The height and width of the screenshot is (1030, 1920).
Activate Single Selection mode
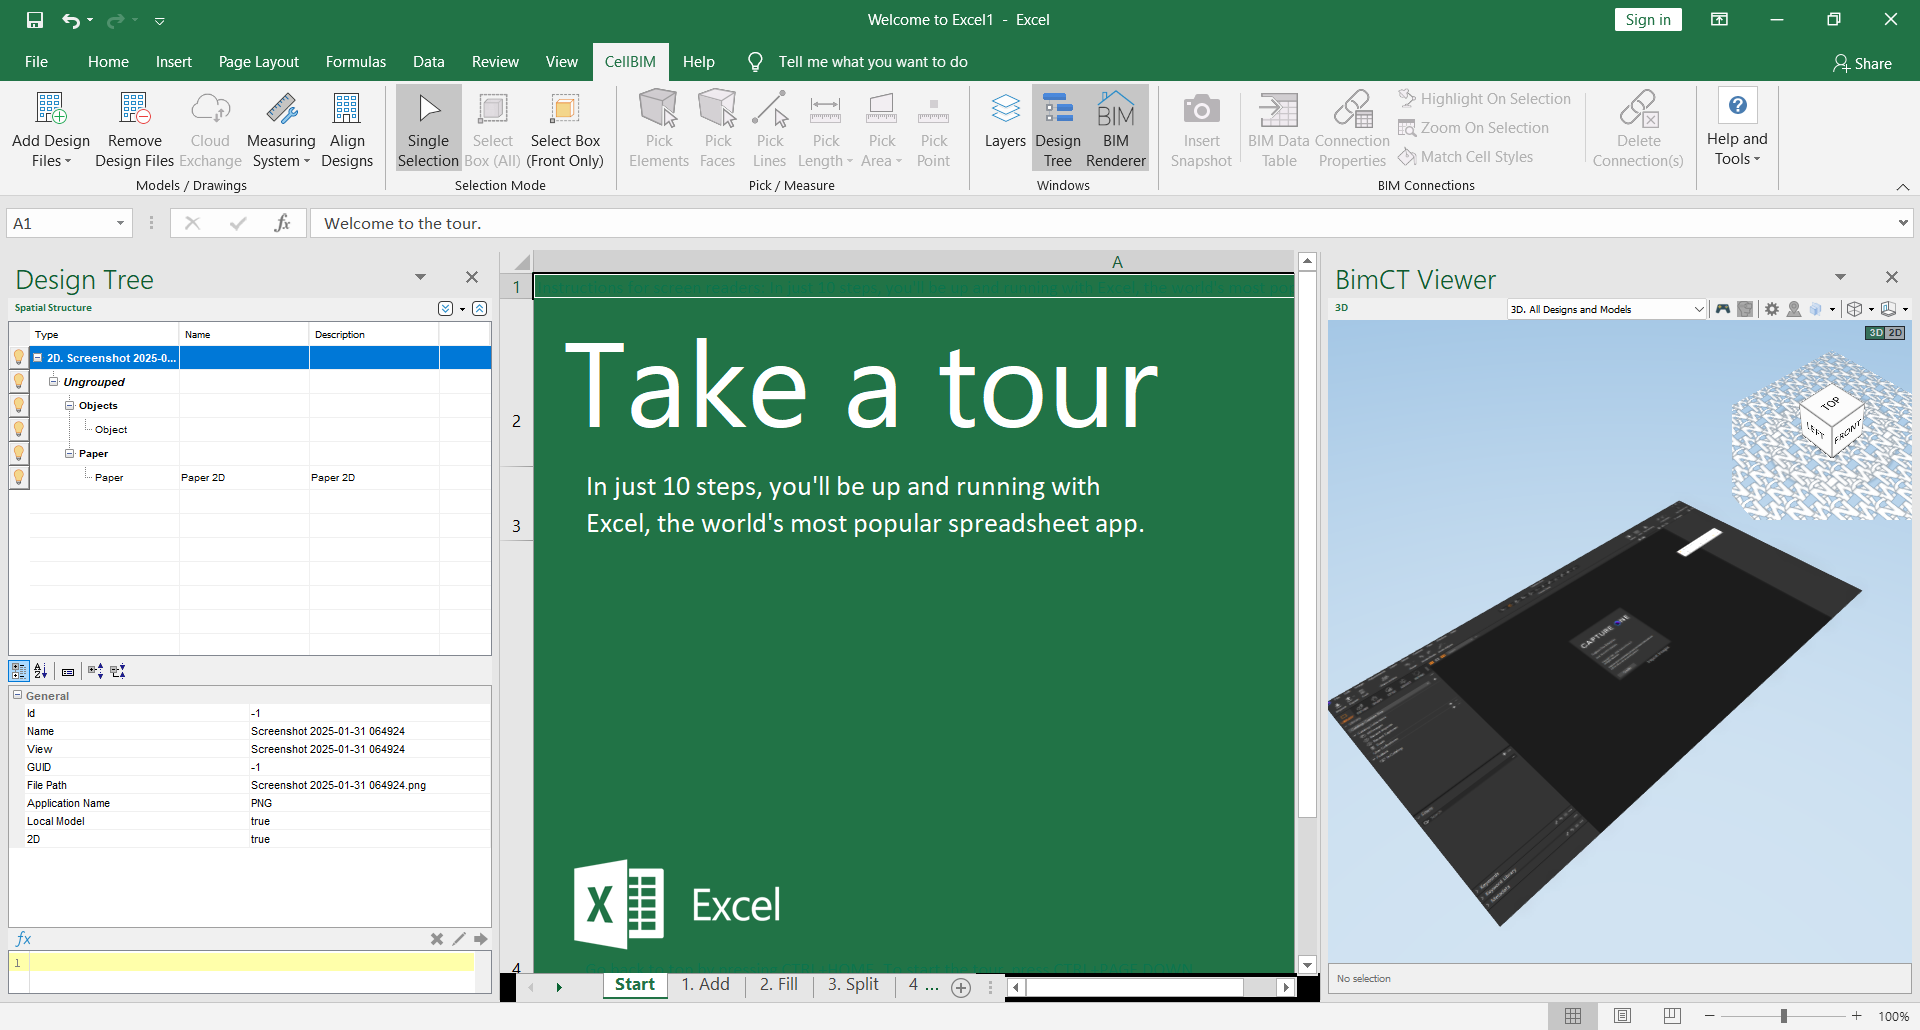tap(428, 129)
